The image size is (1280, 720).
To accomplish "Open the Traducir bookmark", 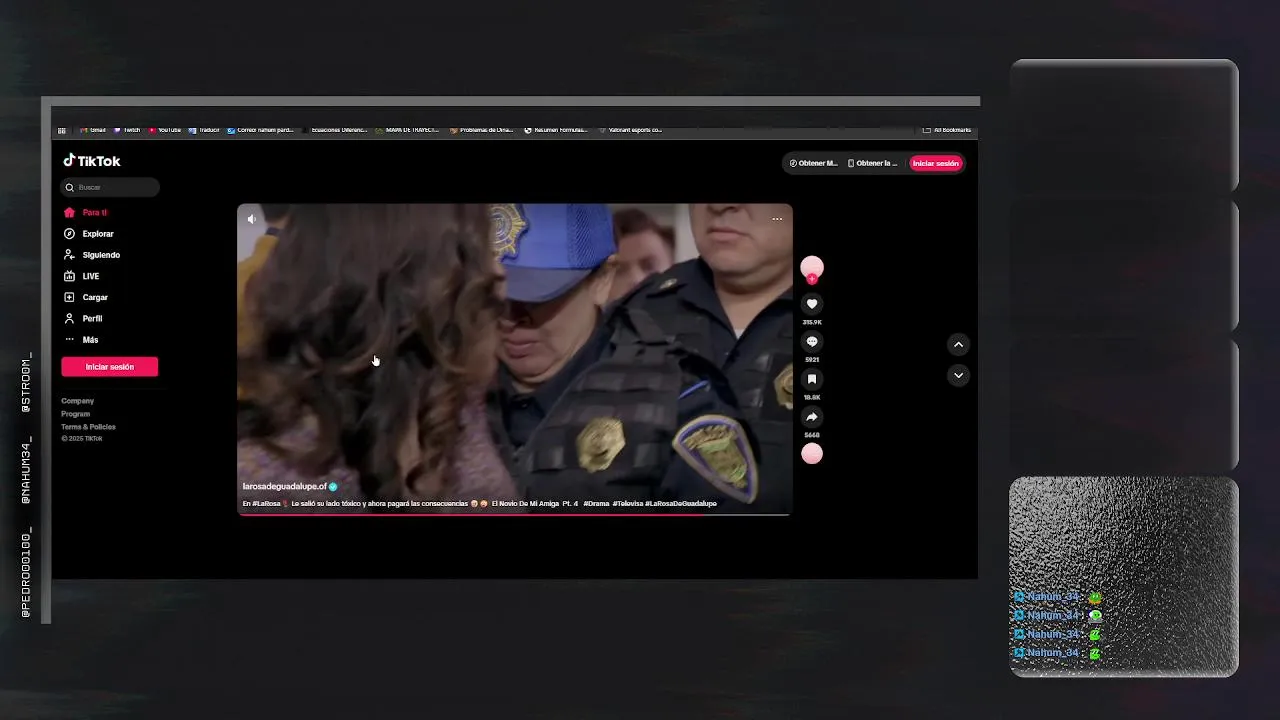I will click(204, 130).
